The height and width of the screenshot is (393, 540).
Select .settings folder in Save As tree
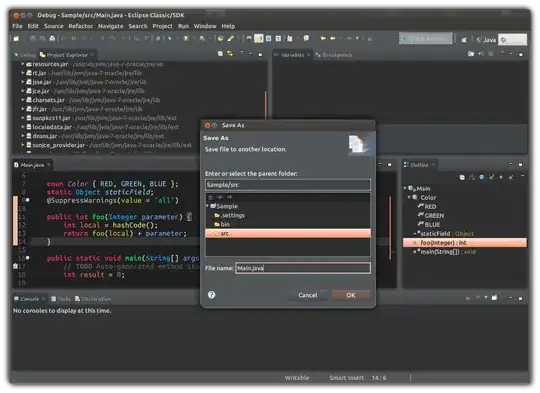[229, 215]
